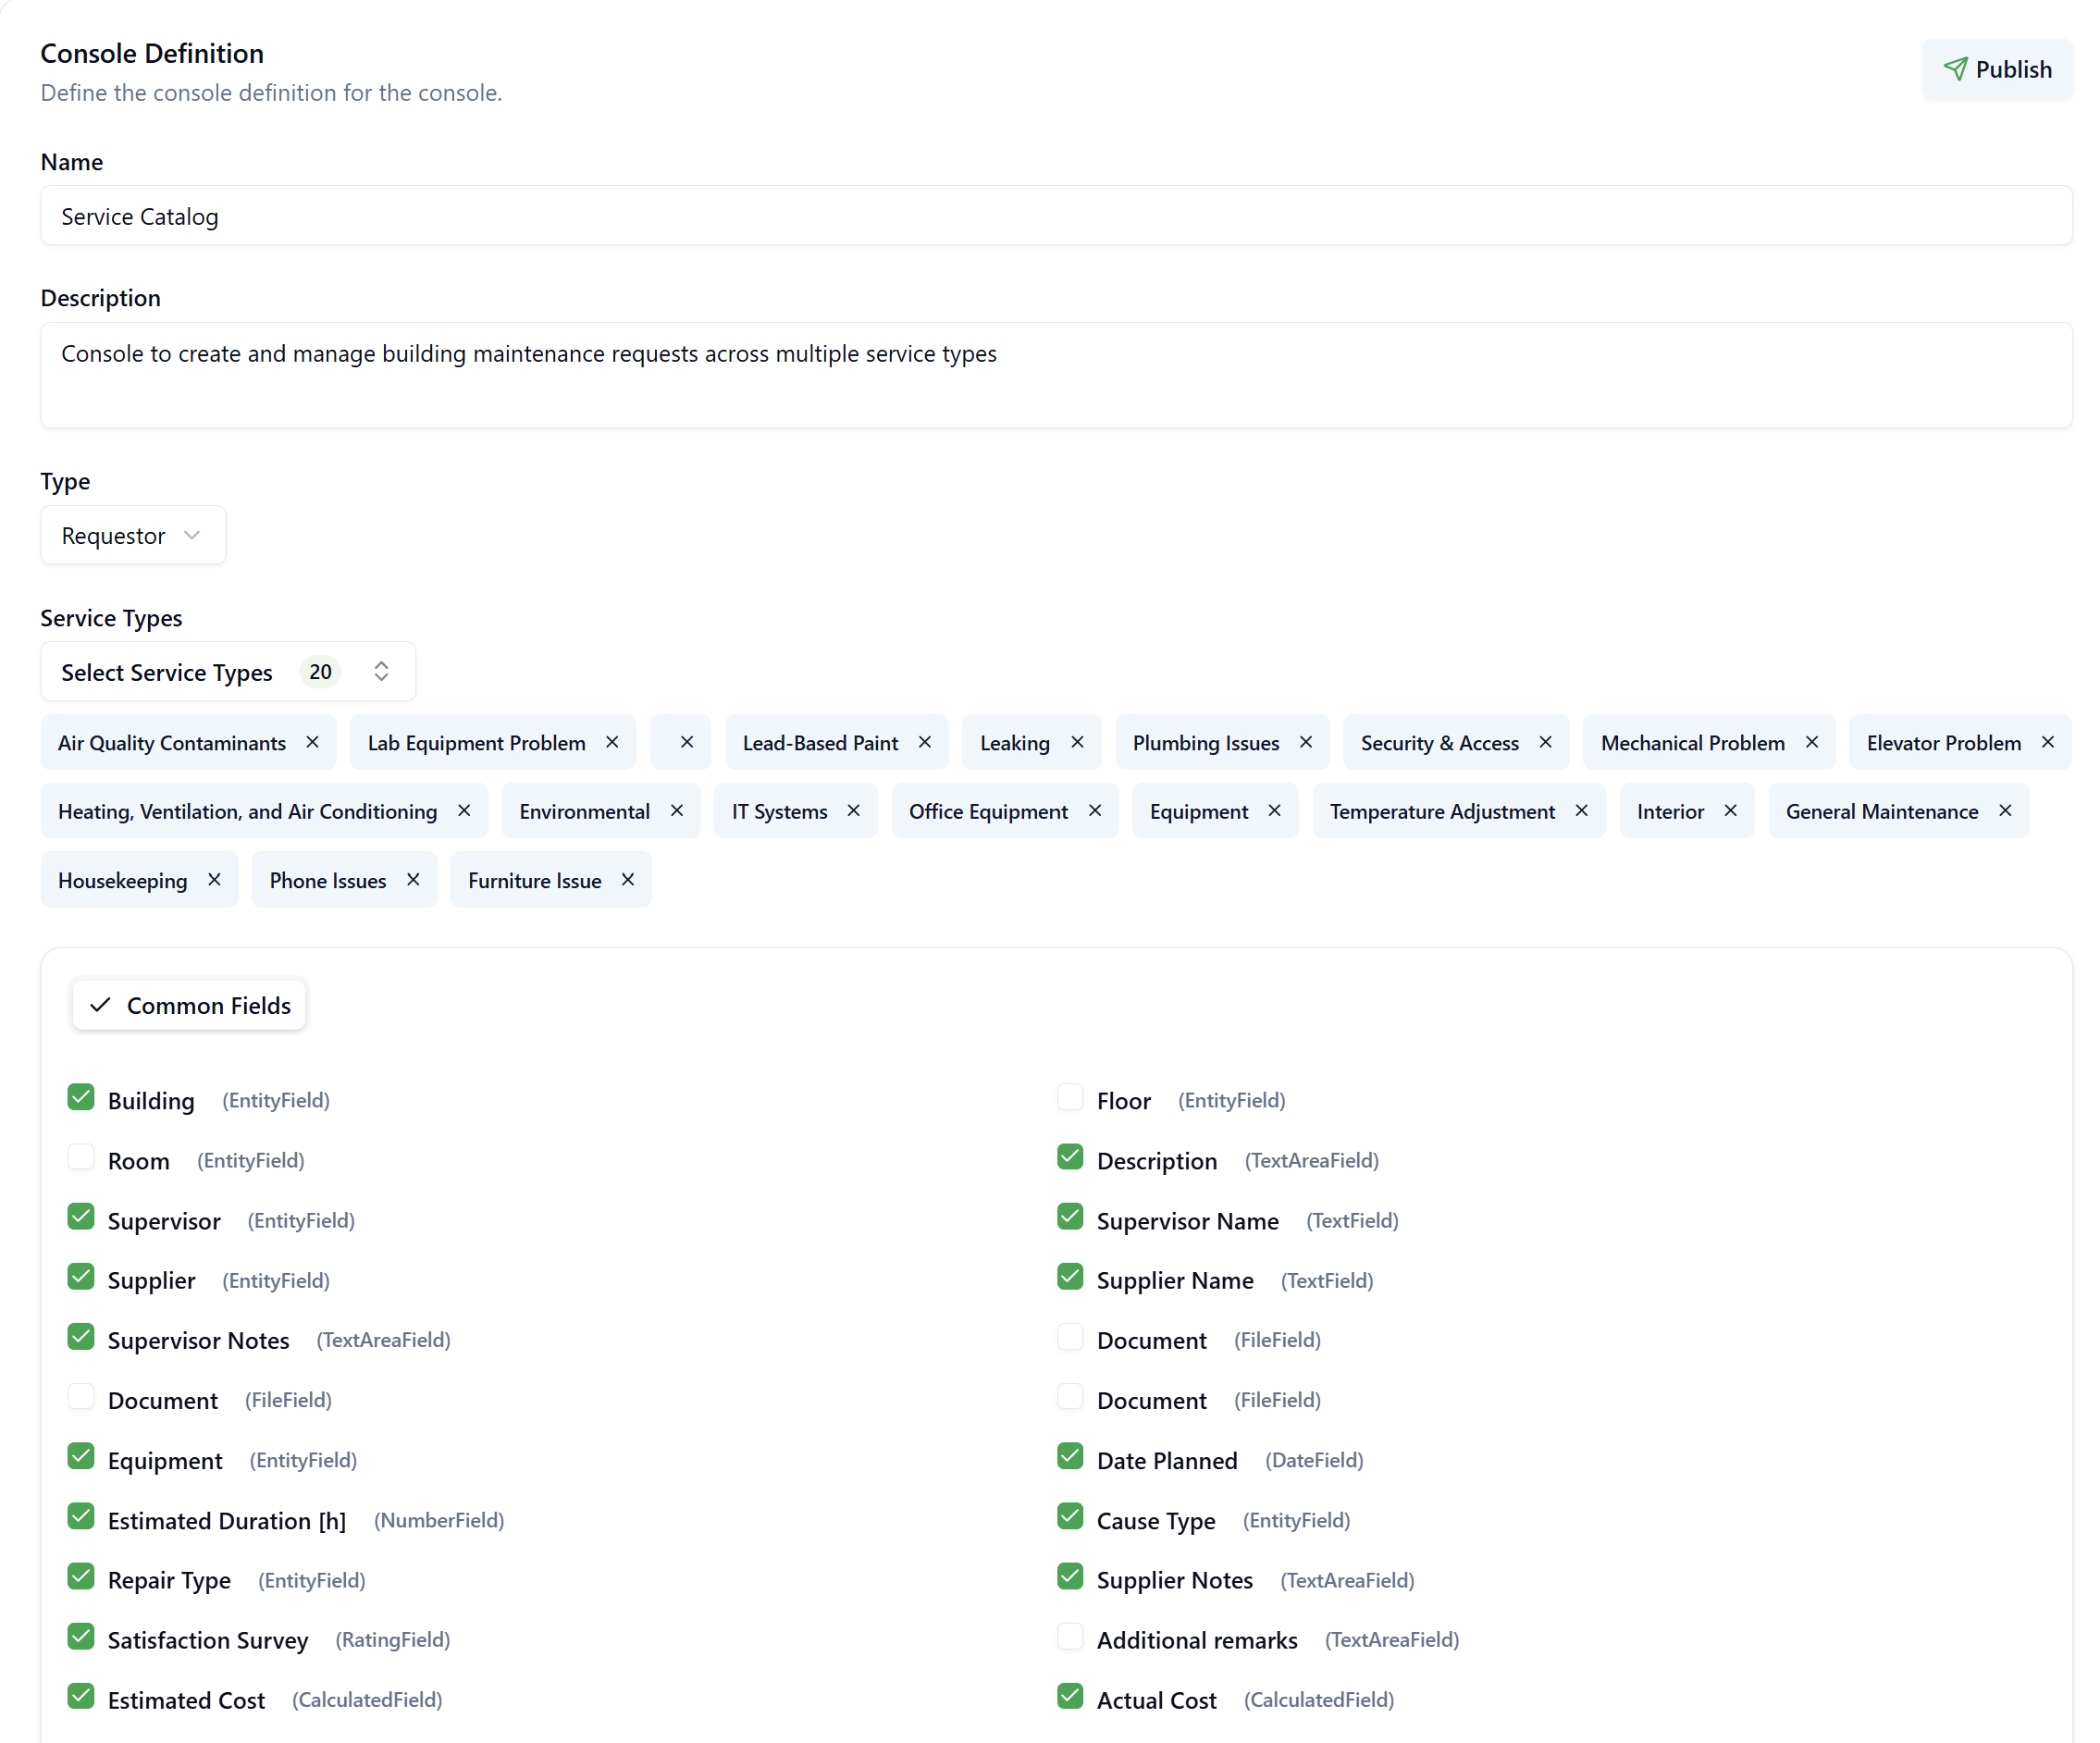The height and width of the screenshot is (1743, 2100).
Task: Remove the Security & Access tag
Action: [1545, 742]
